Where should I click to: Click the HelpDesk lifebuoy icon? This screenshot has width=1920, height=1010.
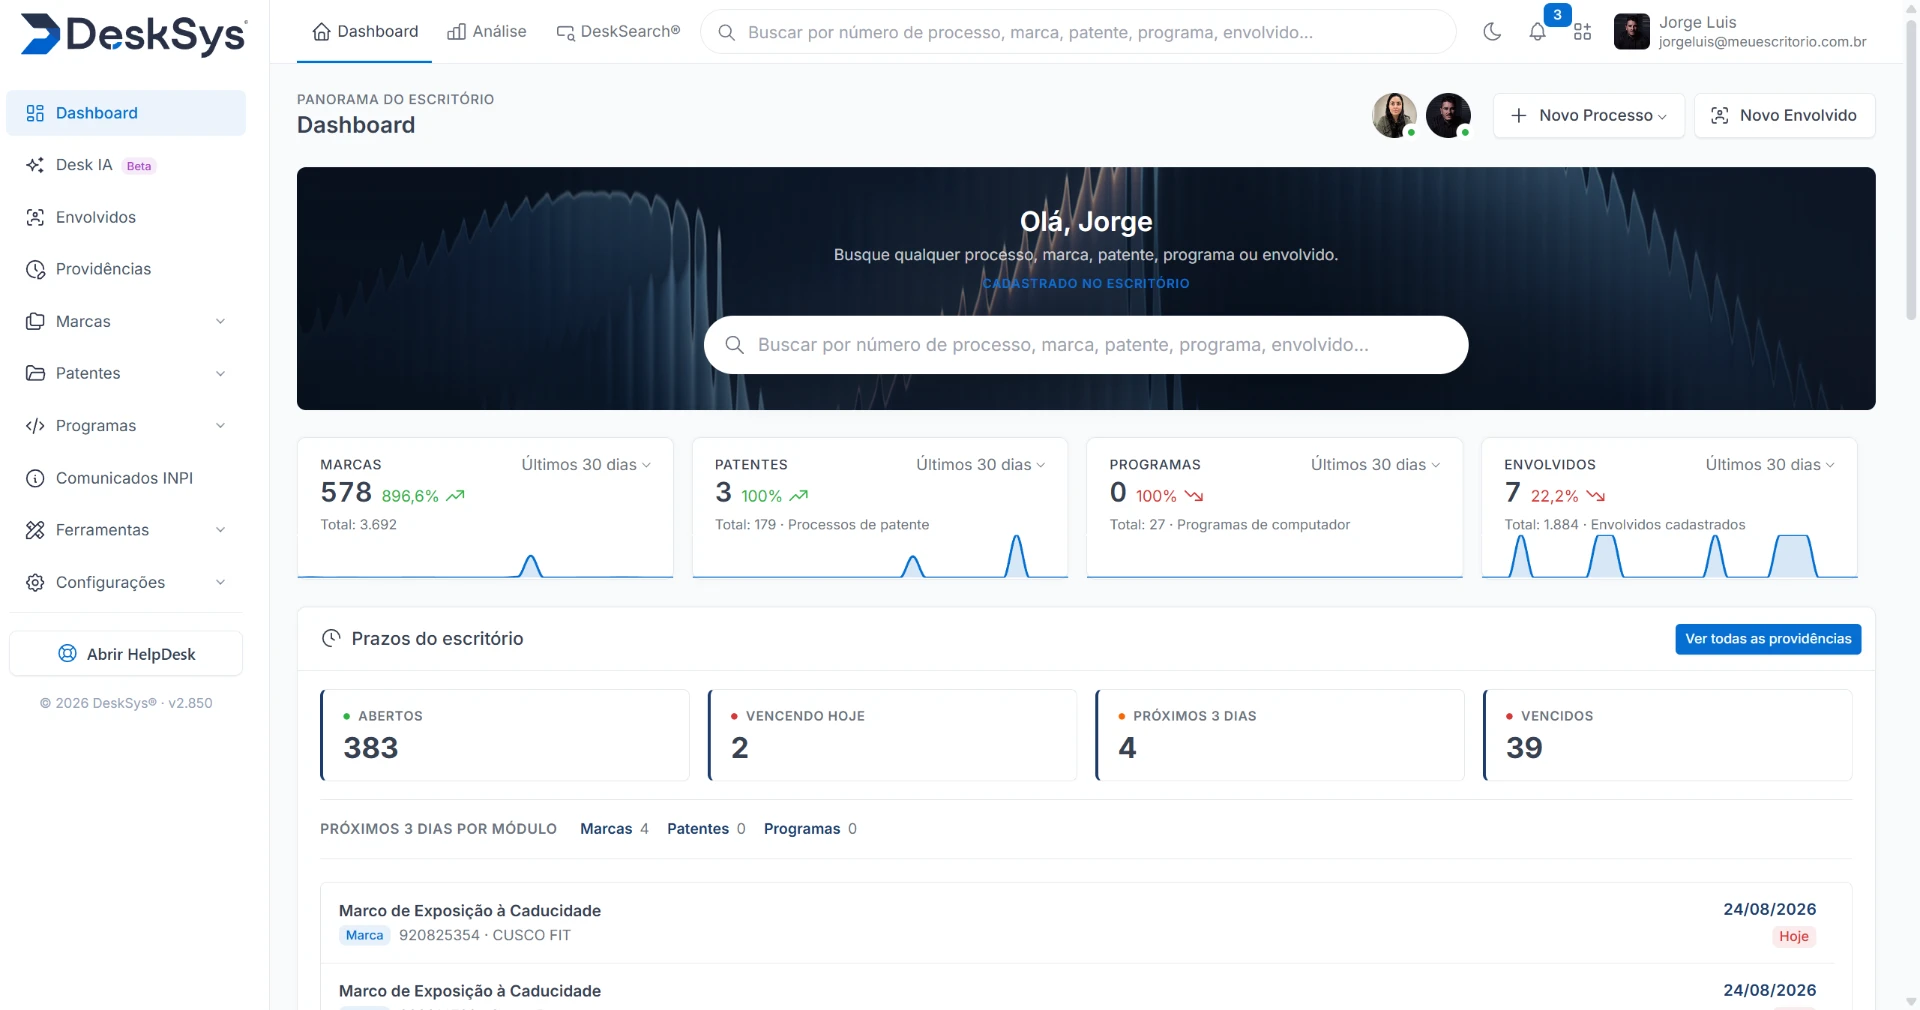(67, 654)
